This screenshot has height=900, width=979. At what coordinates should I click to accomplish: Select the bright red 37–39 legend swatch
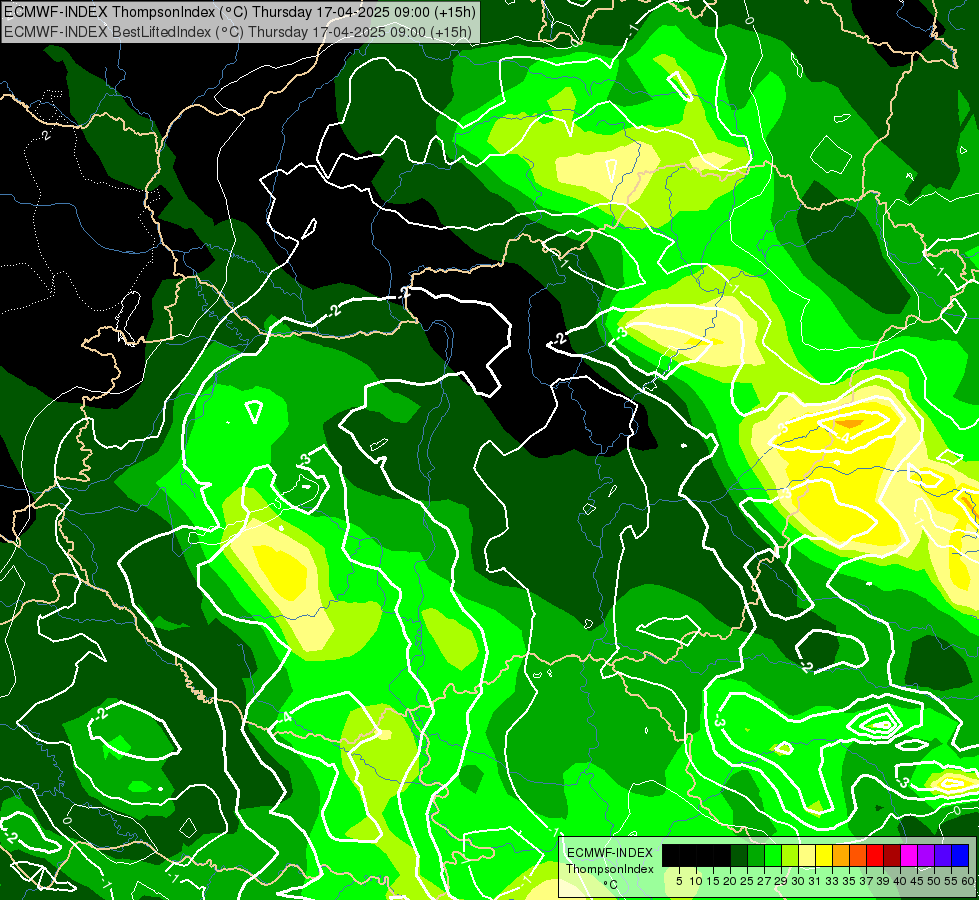click(875, 855)
